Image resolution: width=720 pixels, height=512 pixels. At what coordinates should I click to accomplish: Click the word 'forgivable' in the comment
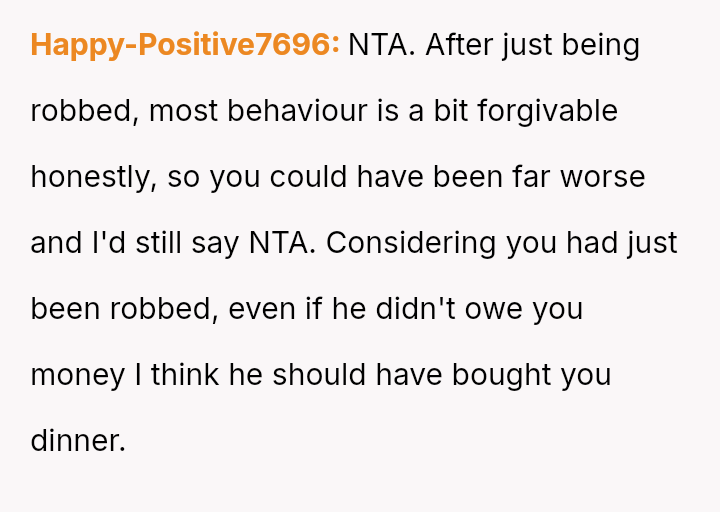[547, 112]
